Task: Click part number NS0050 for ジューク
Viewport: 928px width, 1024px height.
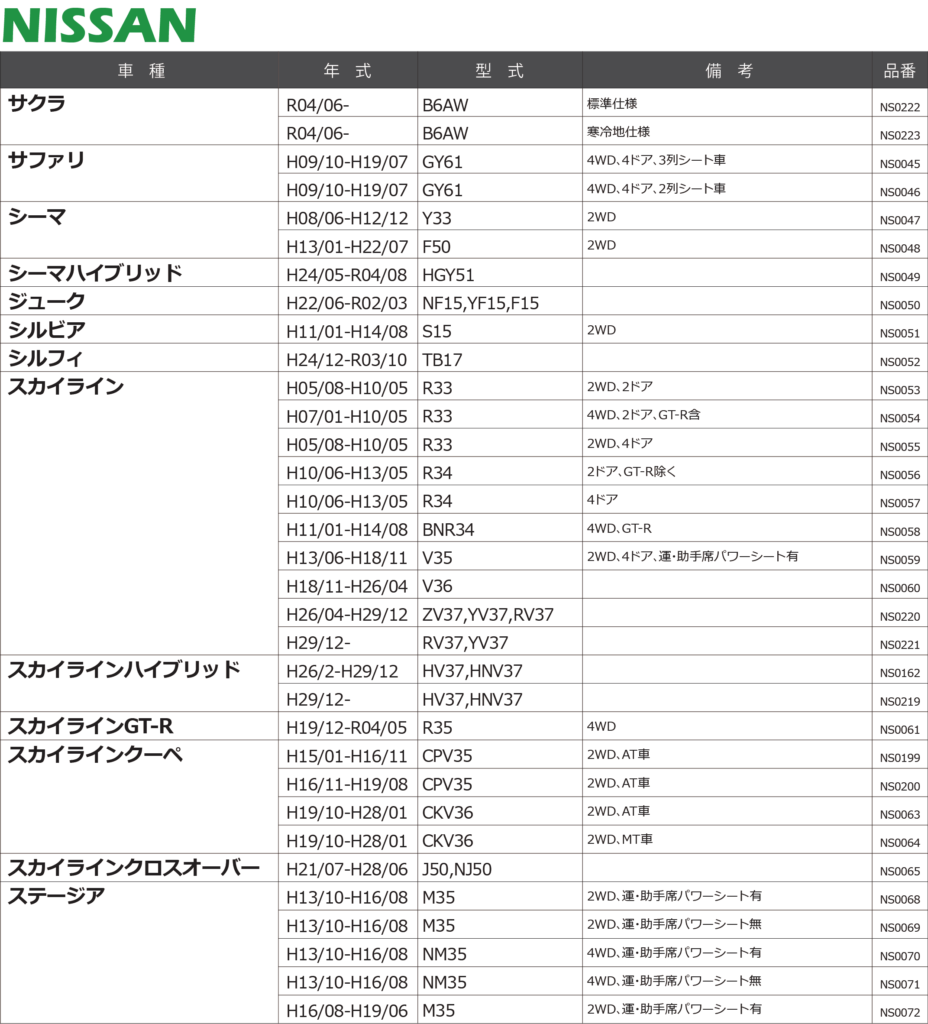Action: tap(899, 305)
